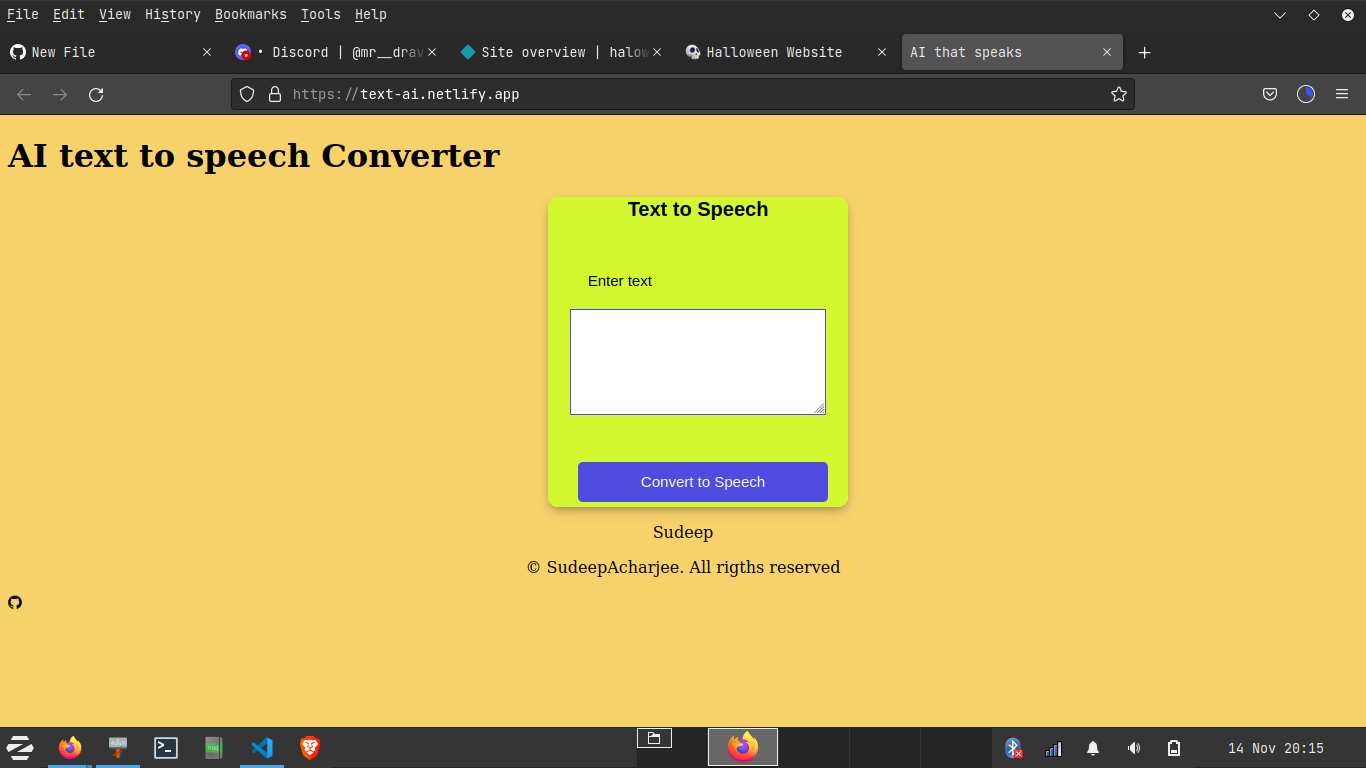Open the notifications bell in the tray
Viewport: 1366px width, 768px height.
coord(1092,747)
